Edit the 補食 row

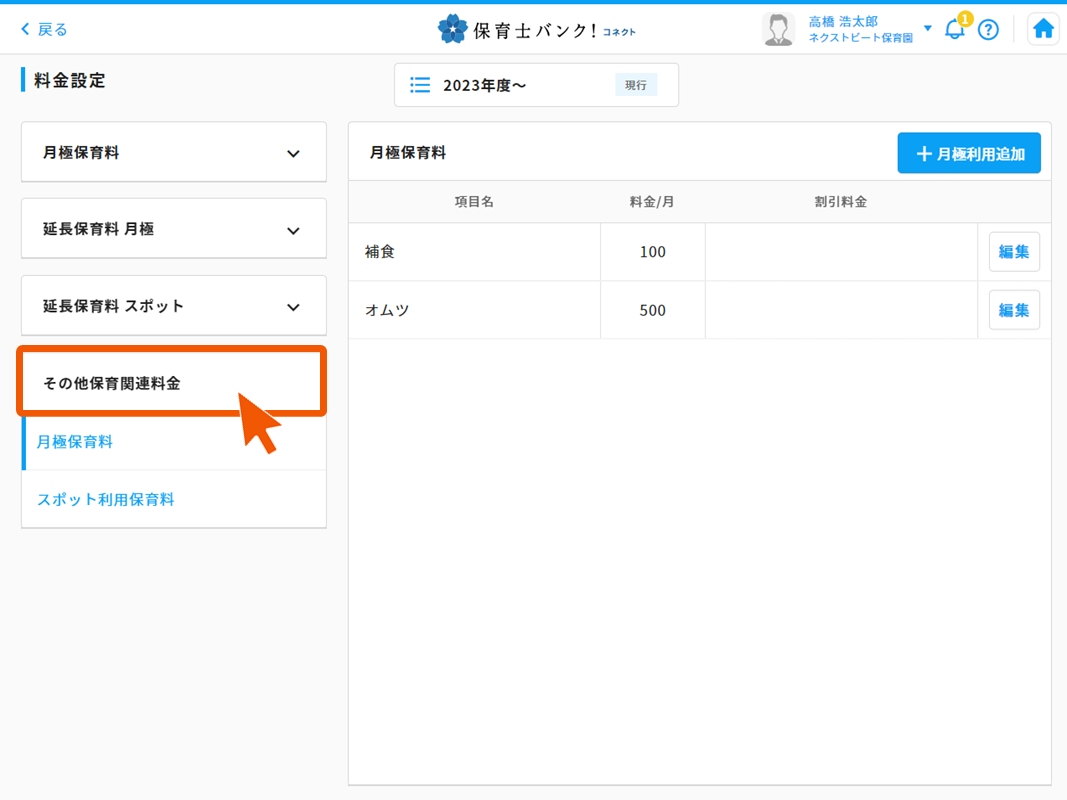(1014, 252)
